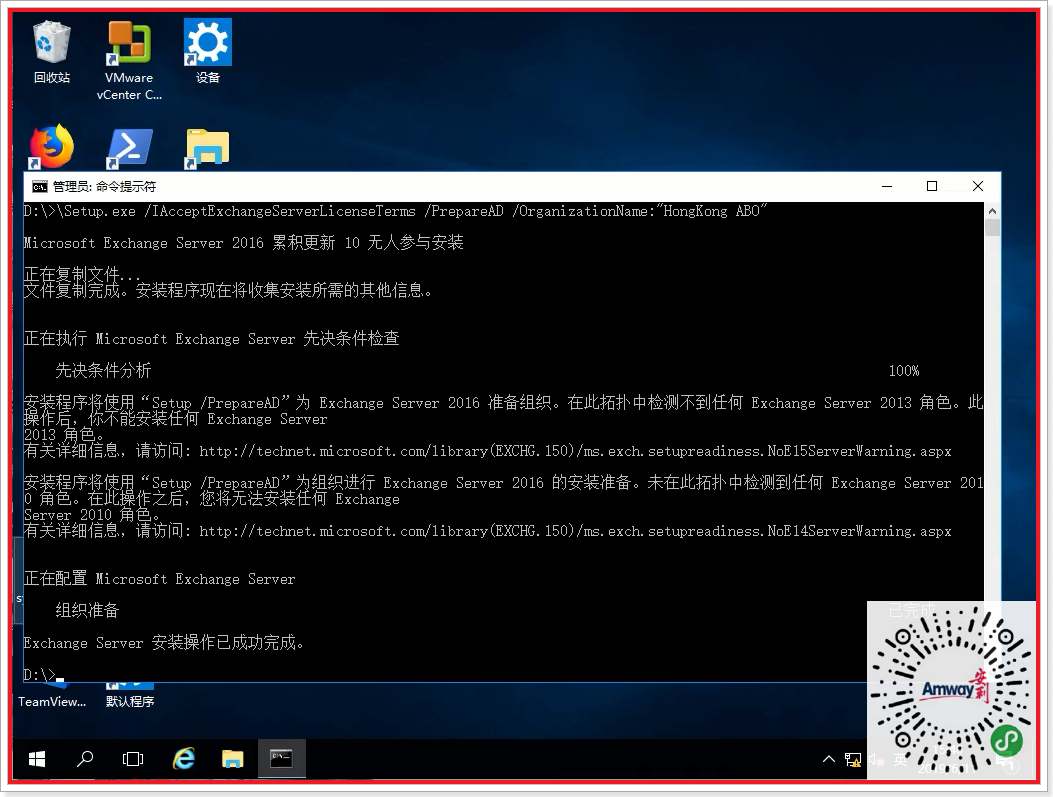Click "正在执行 Microsoft Exchange Server 先决条件检查" line
Screen dimensions: 1053x797
[x=212, y=338]
